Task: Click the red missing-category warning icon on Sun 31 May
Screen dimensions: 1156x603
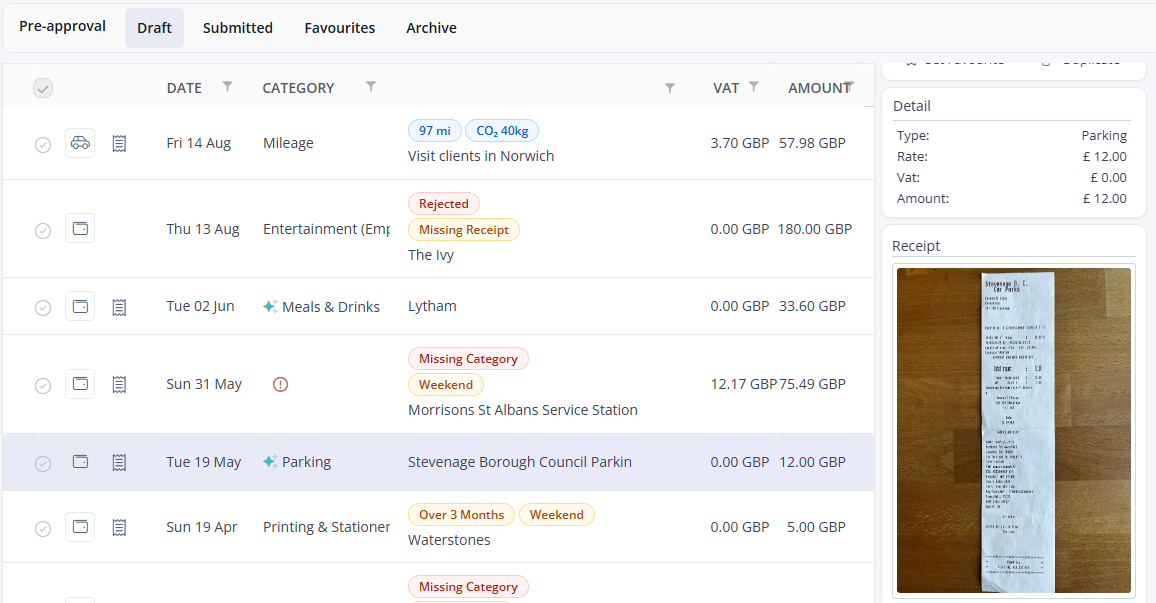Action: (280, 384)
